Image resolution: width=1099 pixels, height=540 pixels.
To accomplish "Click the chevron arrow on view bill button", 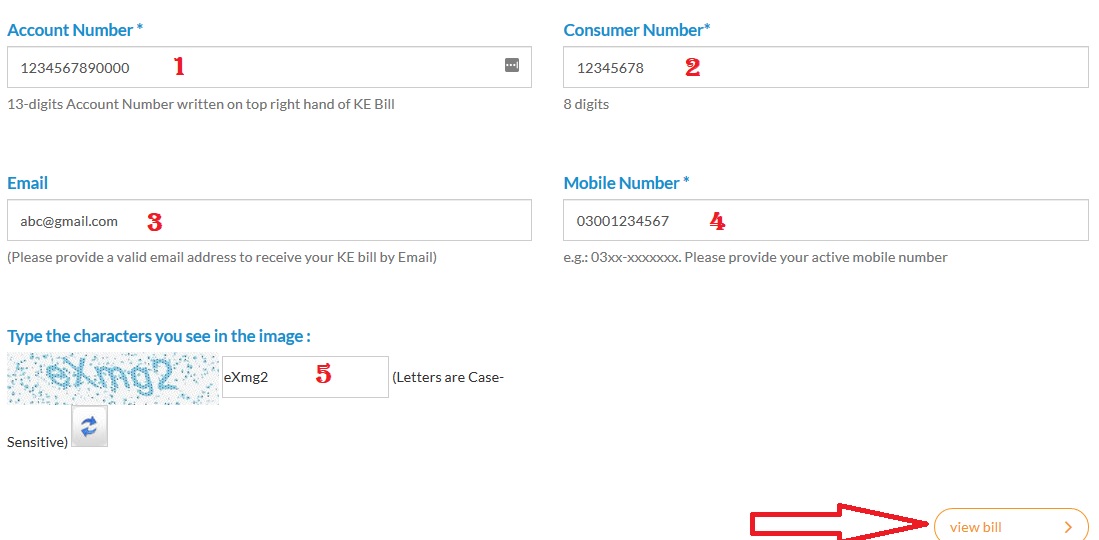I will [x=1068, y=527].
